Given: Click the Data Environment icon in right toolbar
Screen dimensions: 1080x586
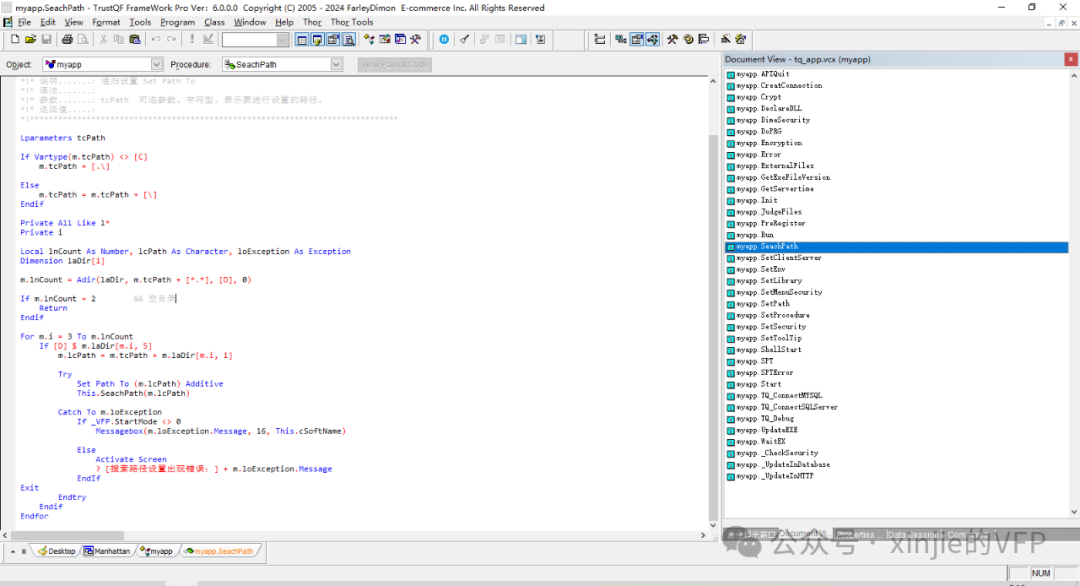Looking at the screenshot, I should (x=621, y=40).
